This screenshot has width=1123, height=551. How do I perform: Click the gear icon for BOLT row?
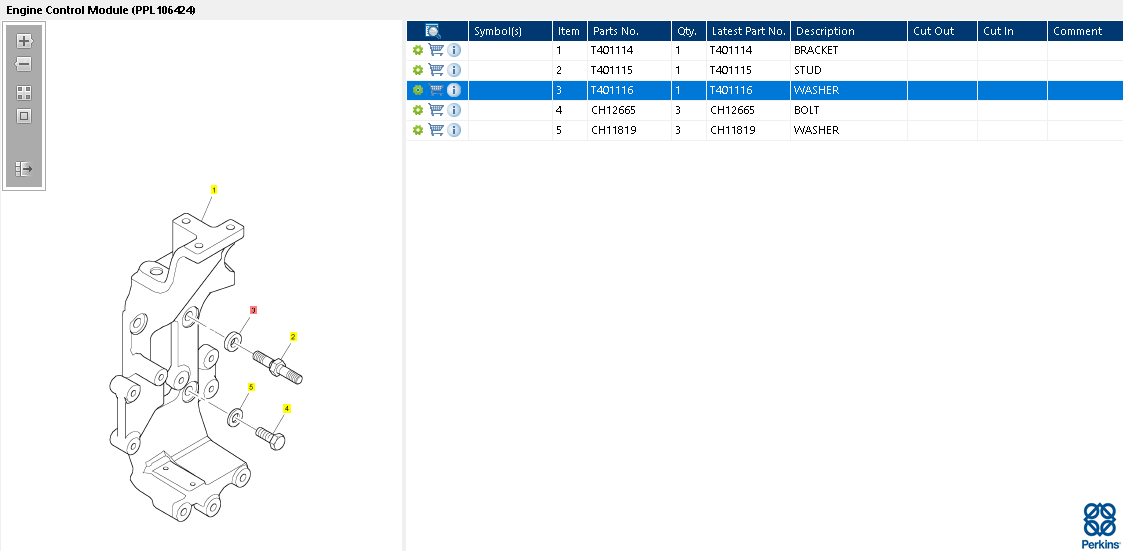418,110
